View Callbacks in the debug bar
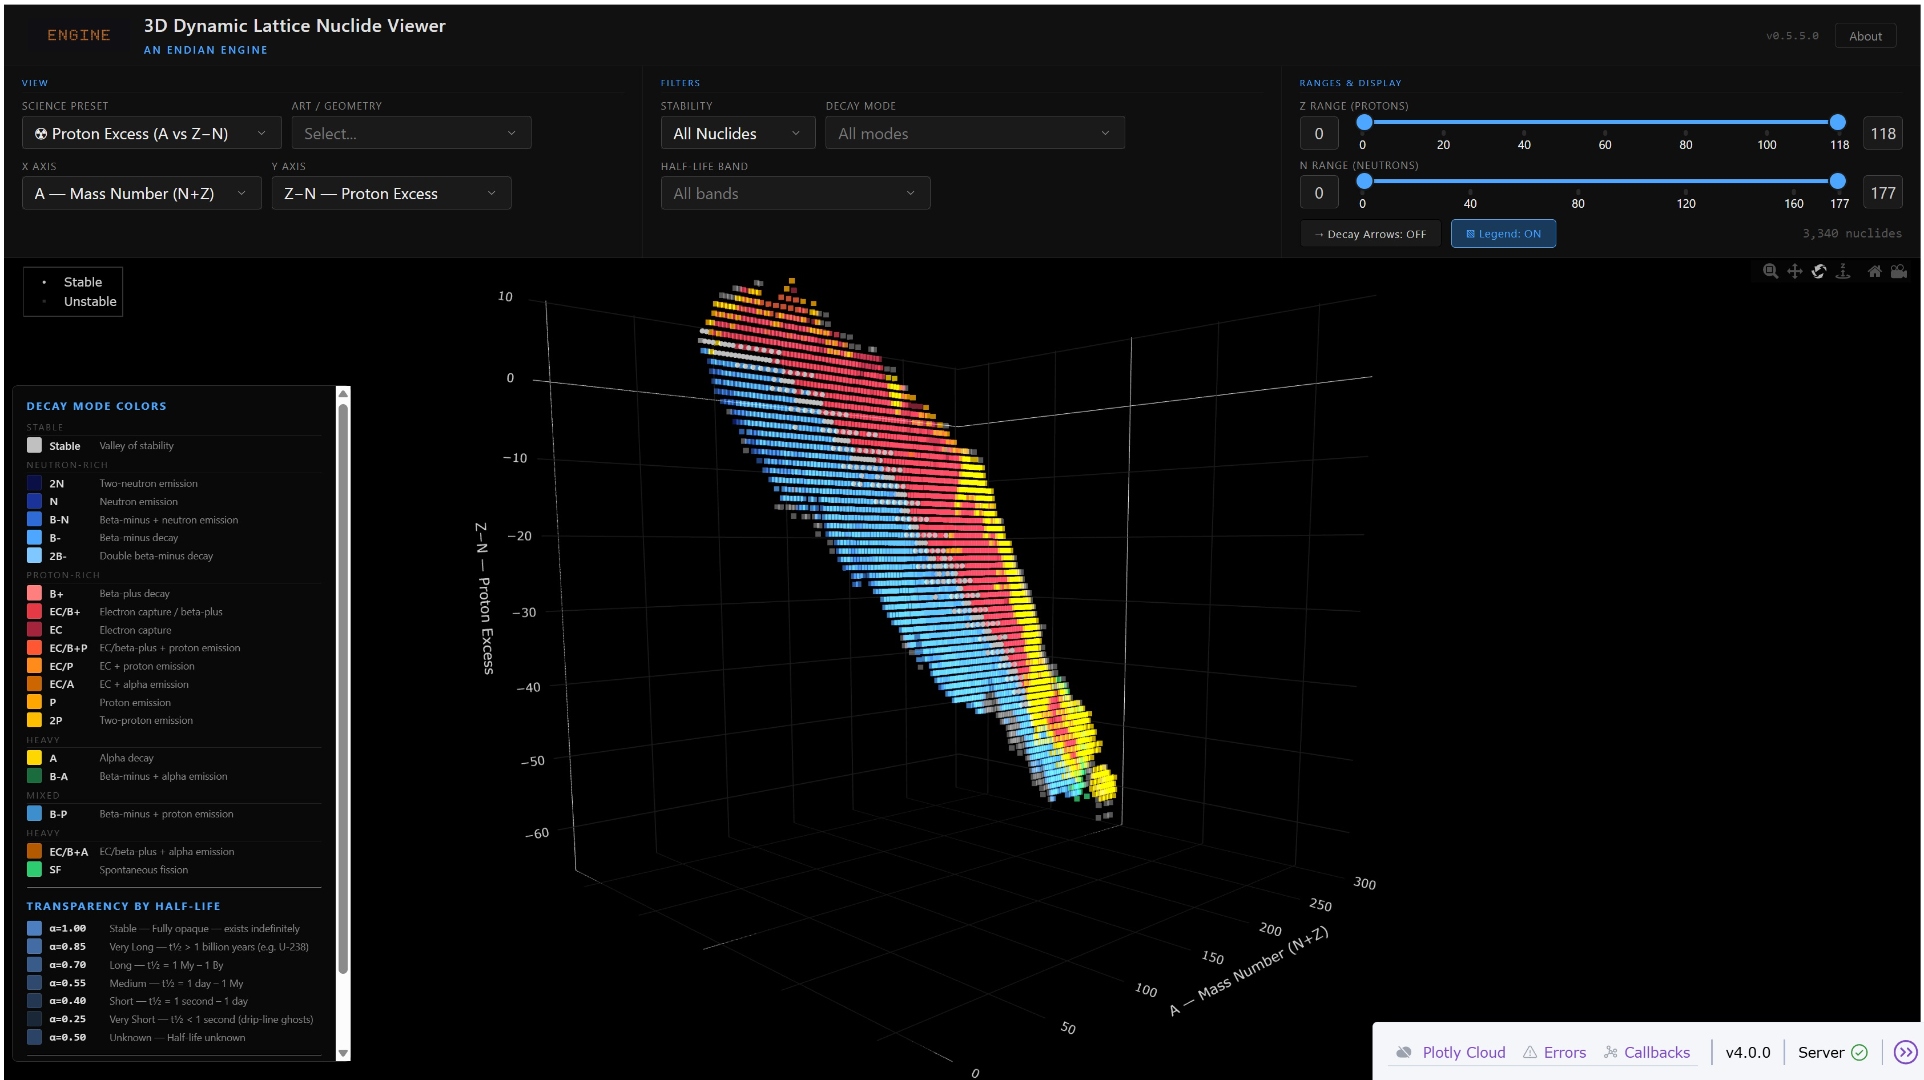Screen dimensions: 1924x1080 (x=1655, y=1052)
